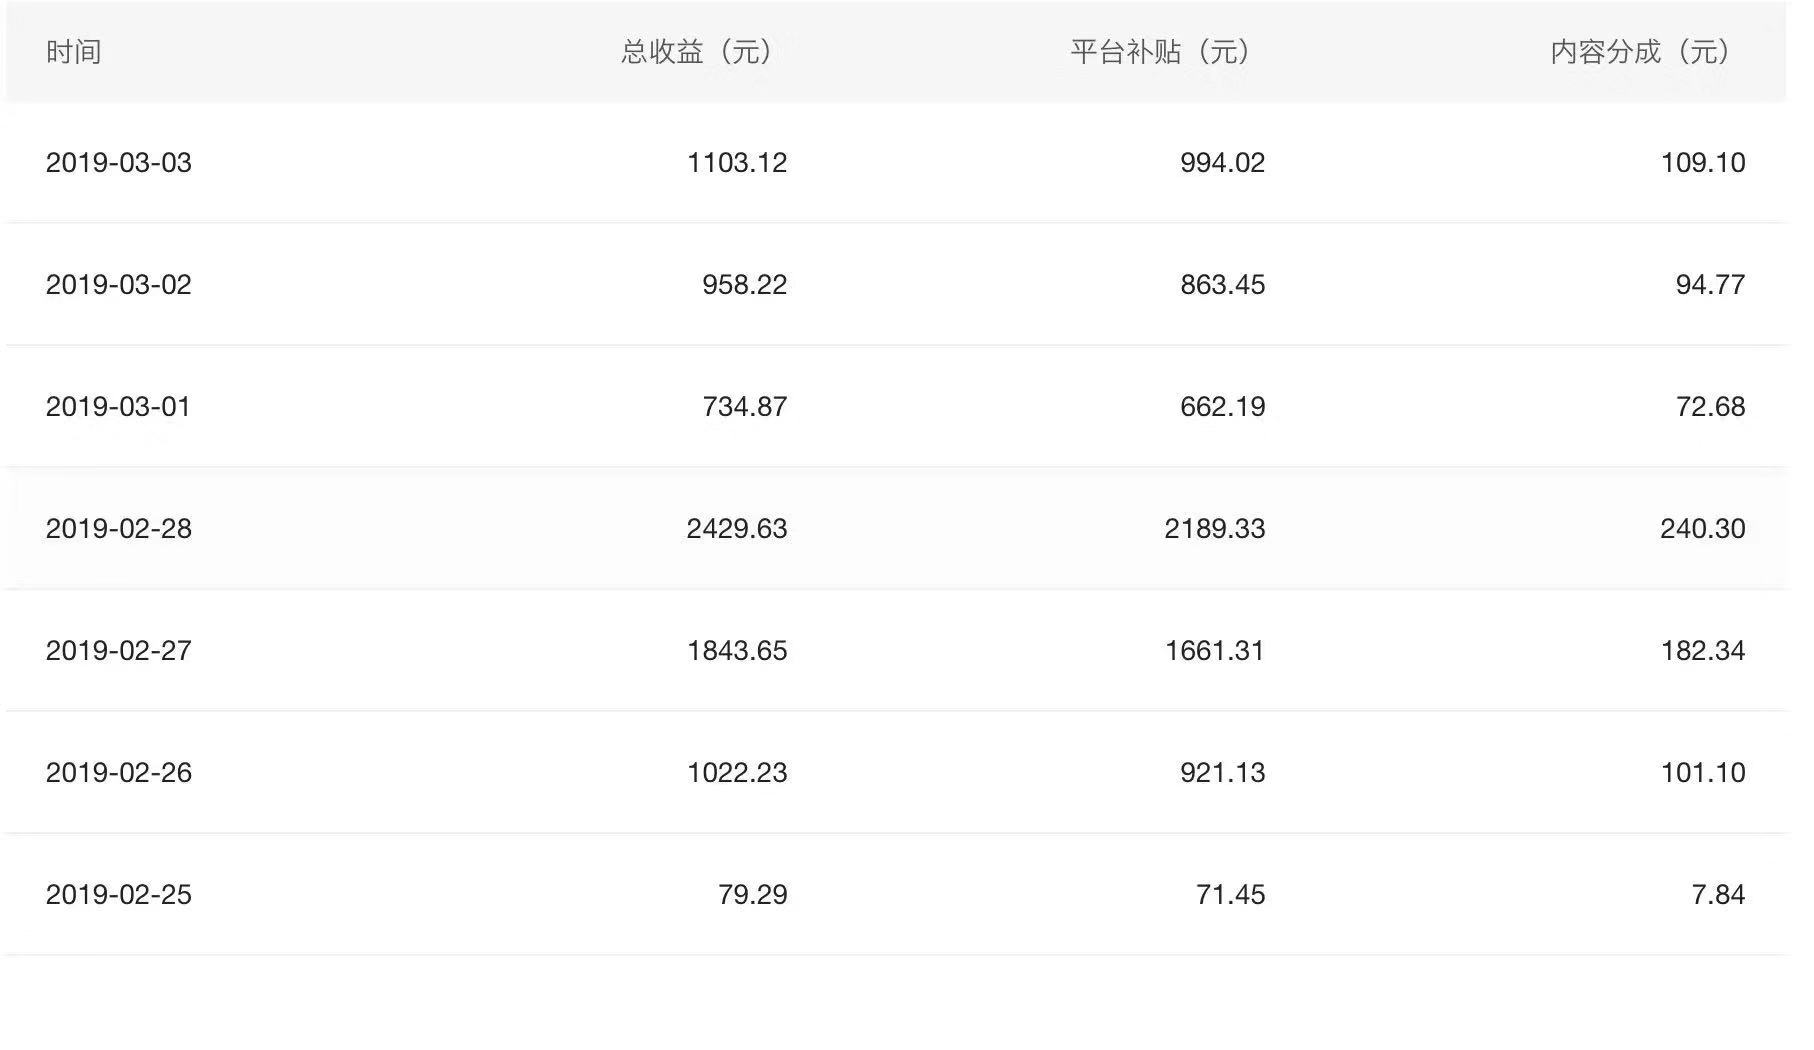Click total income value 1103.12
Image resolution: width=1814 pixels, height=1050 pixels.
[x=737, y=163]
